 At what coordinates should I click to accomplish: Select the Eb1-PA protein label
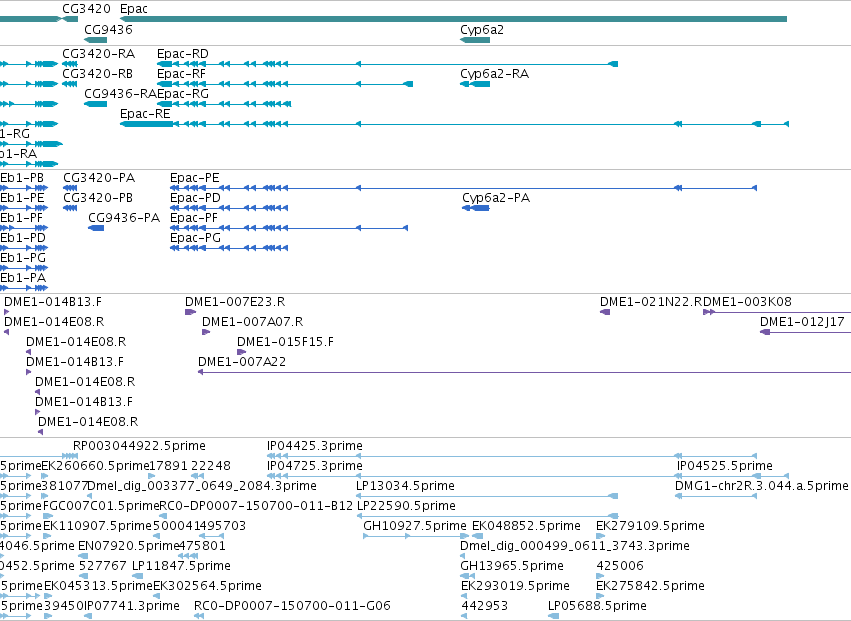coord(23,278)
